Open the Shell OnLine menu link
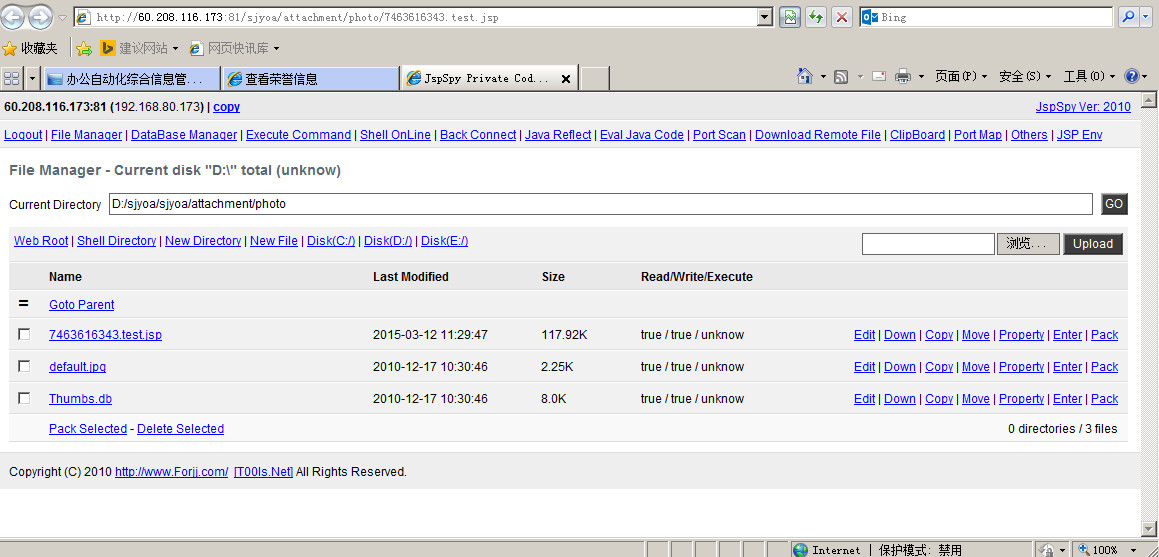 [x=395, y=134]
